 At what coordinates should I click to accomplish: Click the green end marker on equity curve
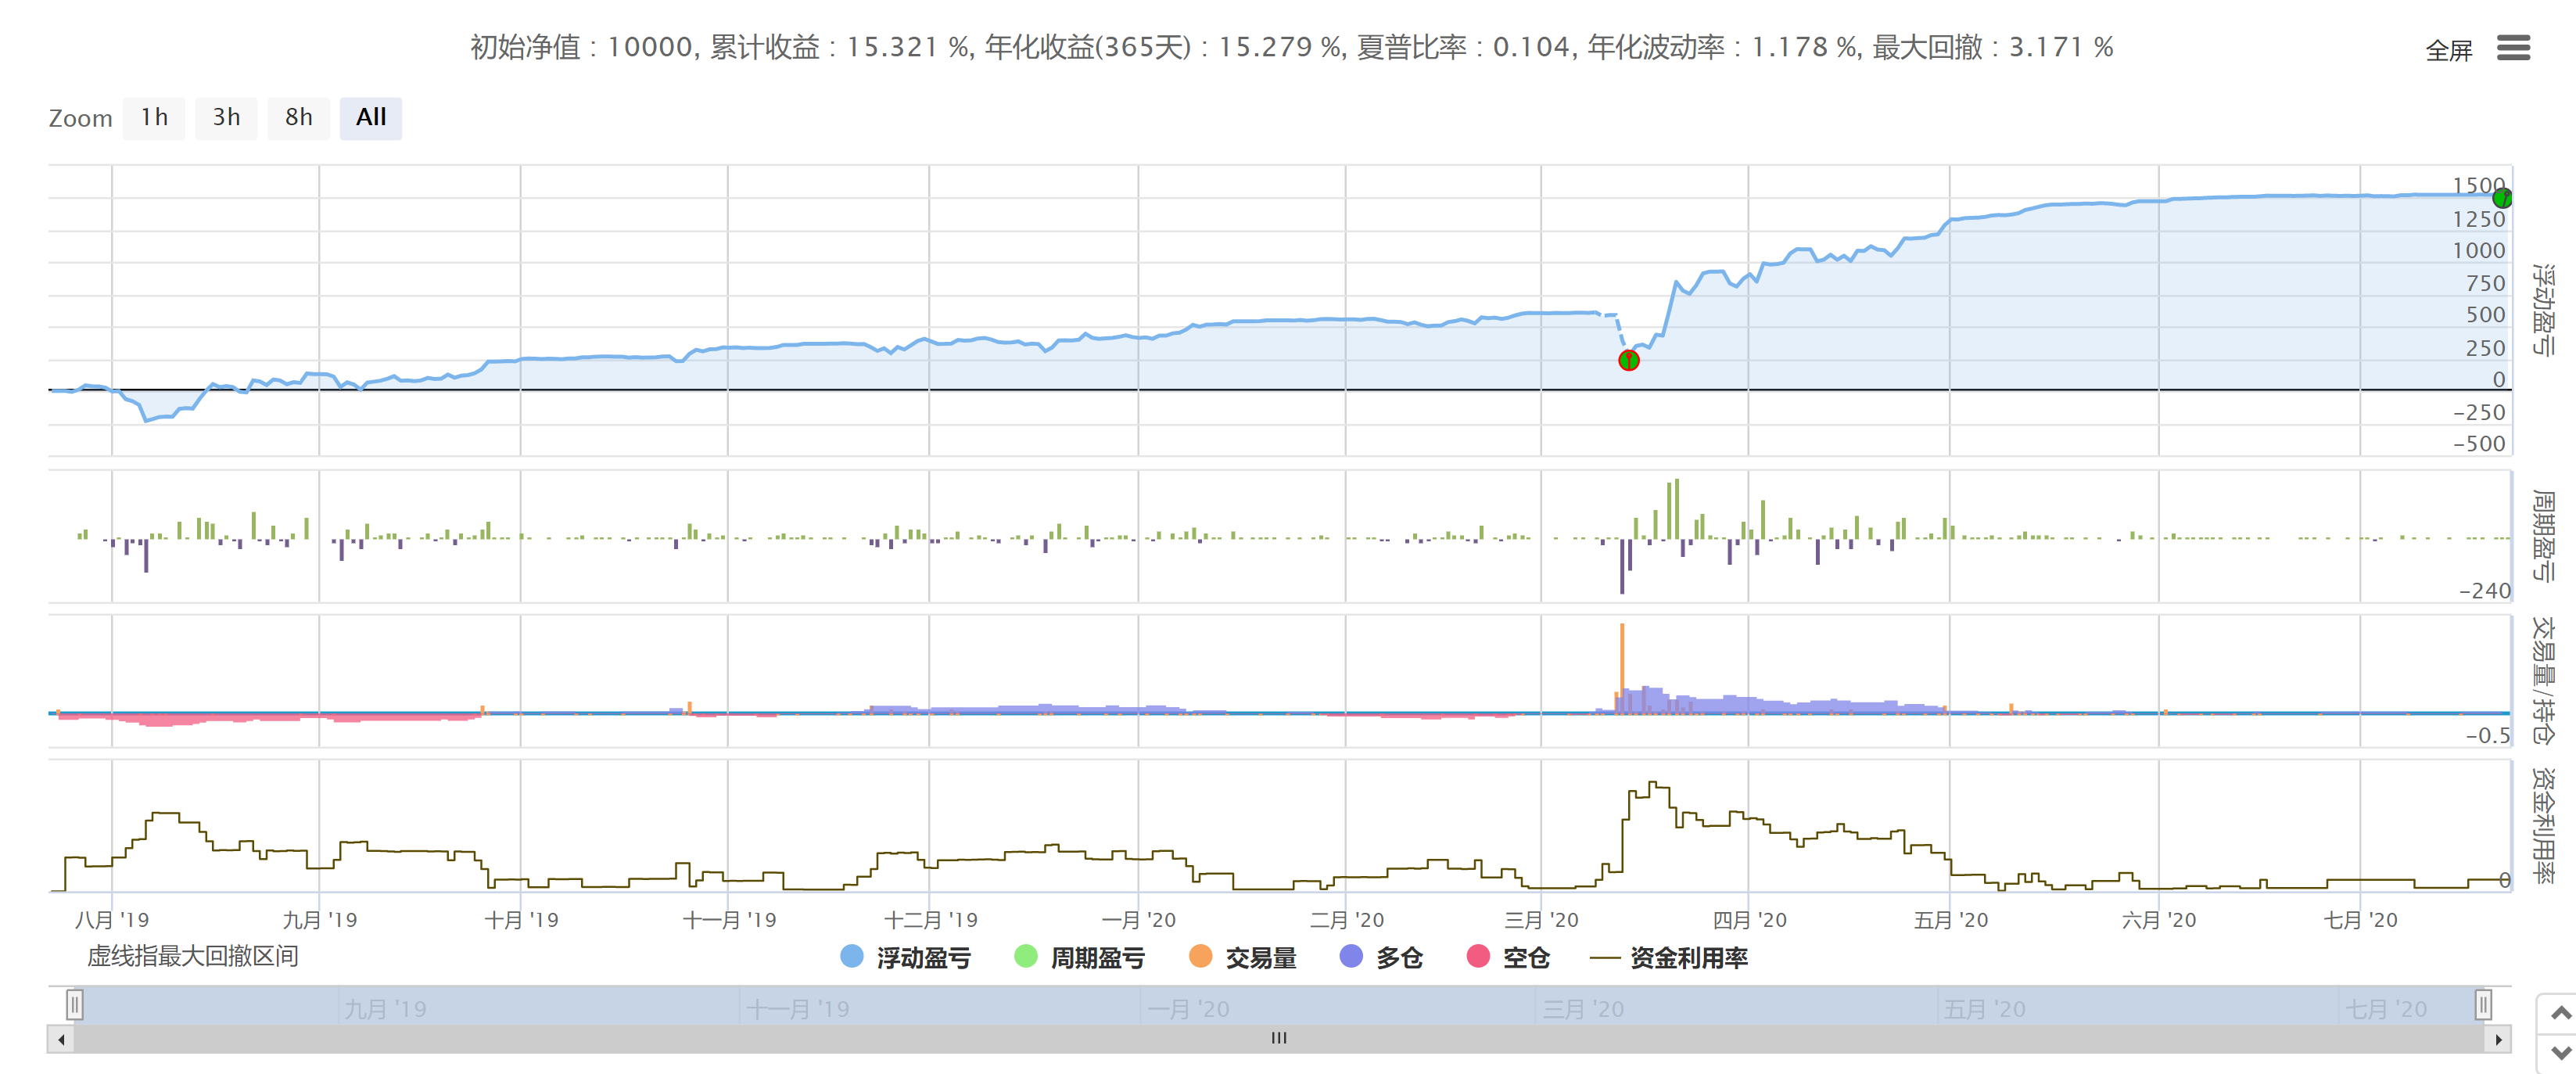click(x=2502, y=198)
